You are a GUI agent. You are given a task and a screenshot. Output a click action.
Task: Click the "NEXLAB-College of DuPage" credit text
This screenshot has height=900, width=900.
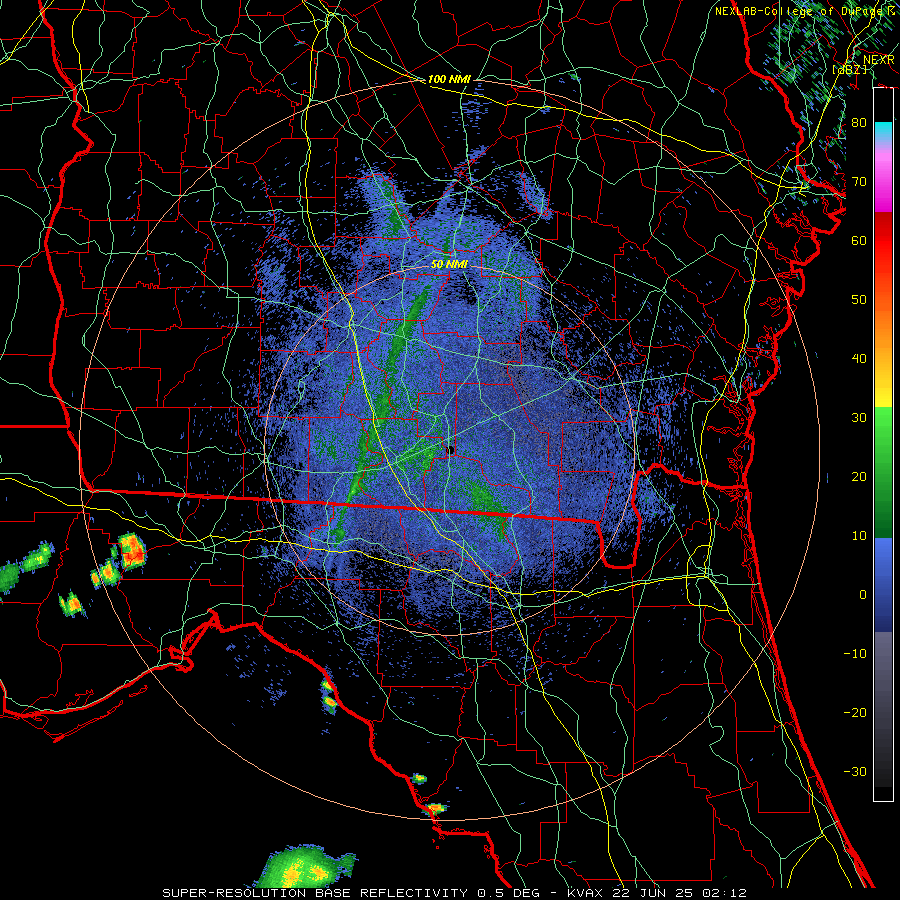tap(801, 11)
